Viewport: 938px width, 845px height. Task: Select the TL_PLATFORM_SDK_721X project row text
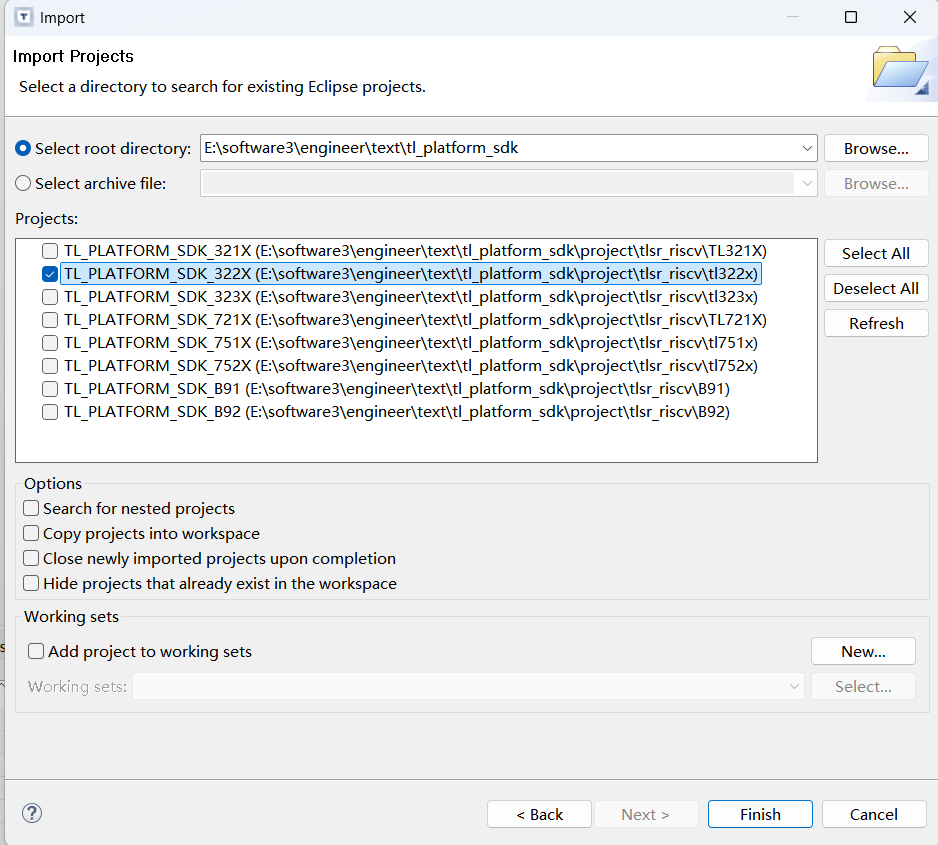point(415,320)
